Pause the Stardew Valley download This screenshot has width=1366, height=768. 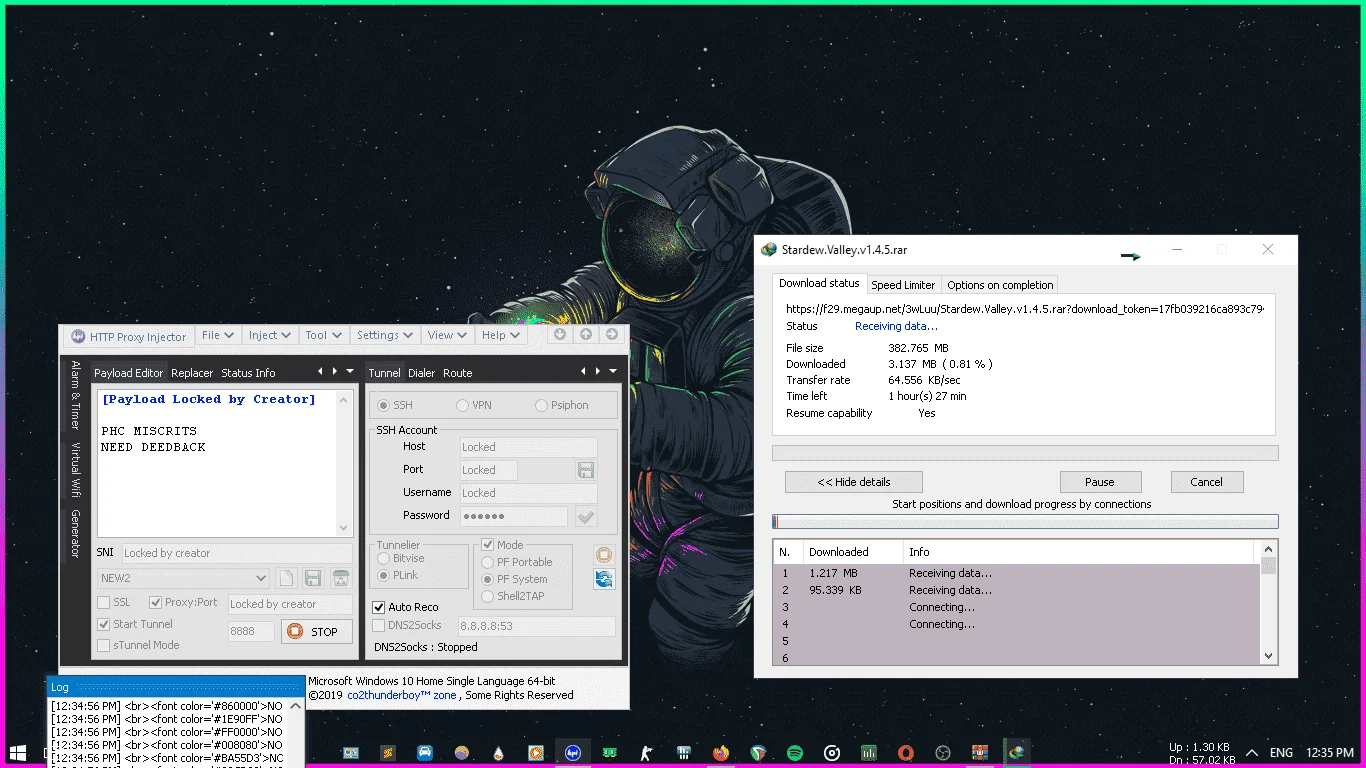pos(1100,482)
